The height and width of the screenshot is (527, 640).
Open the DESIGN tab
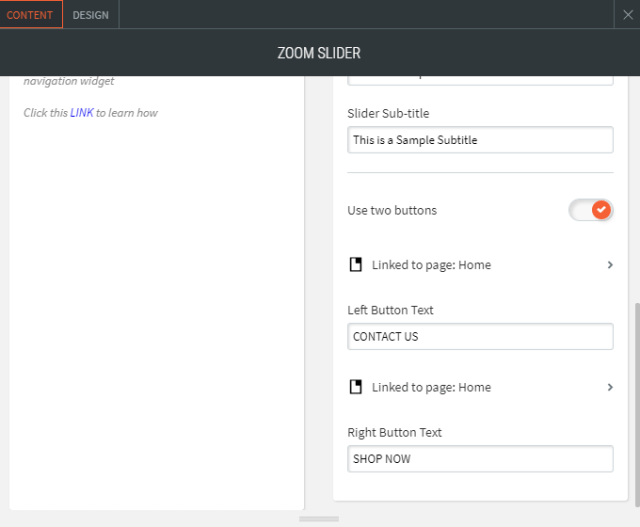pos(91,15)
